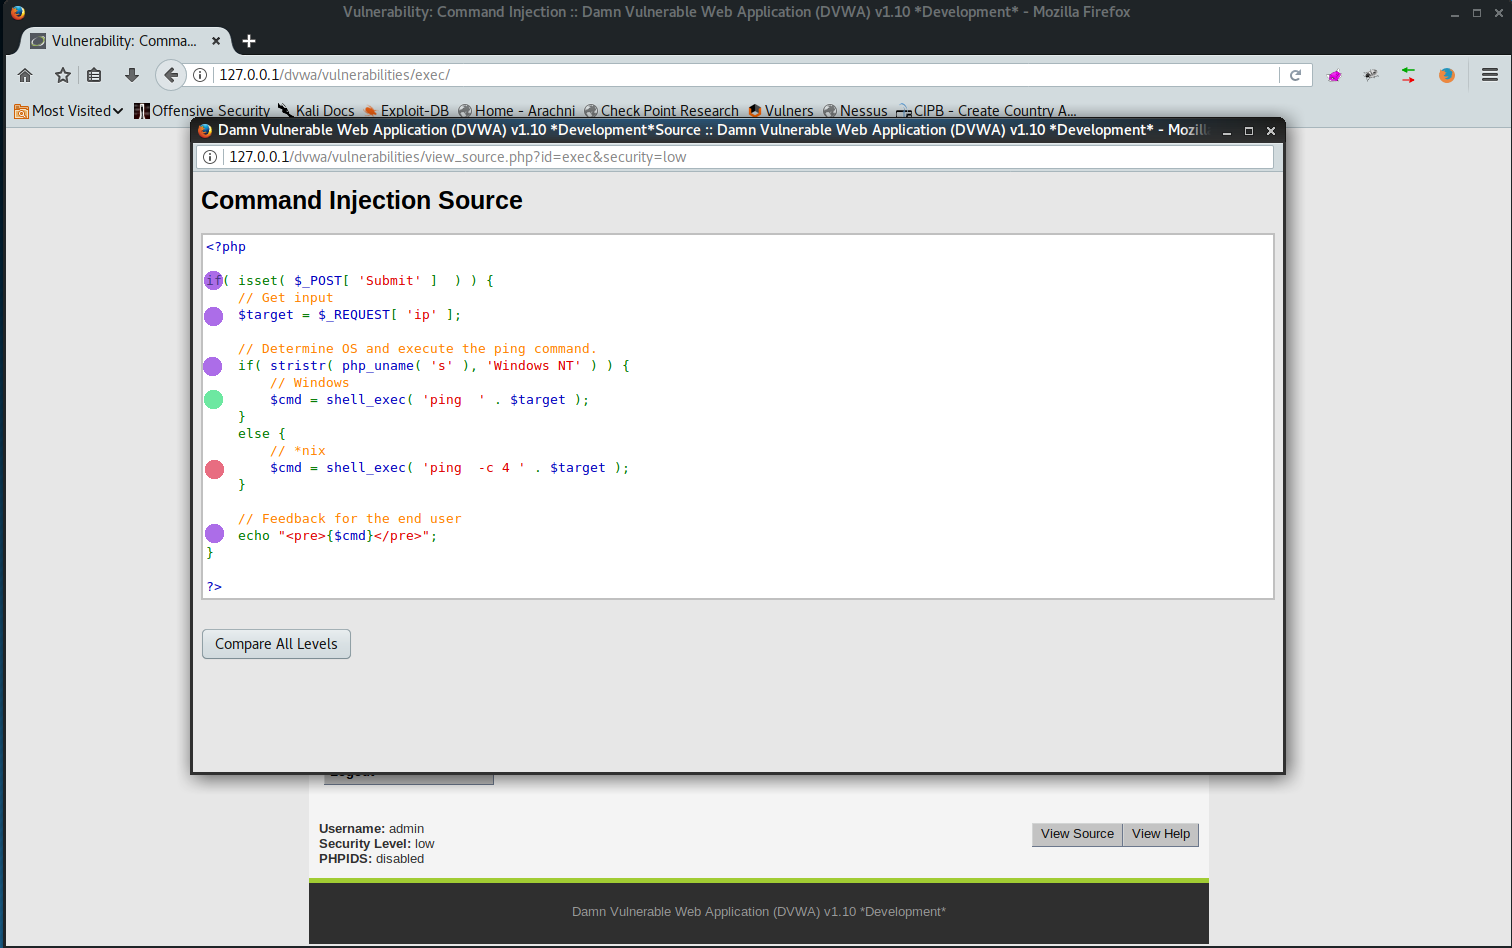The image size is (1512, 948).
Task: Open Exploit-DB bookmark
Action: (406, 111)
